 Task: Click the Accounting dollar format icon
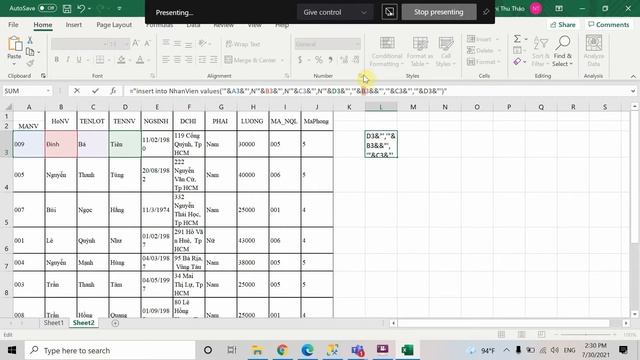pyautogui.click(x=300, y=60)
